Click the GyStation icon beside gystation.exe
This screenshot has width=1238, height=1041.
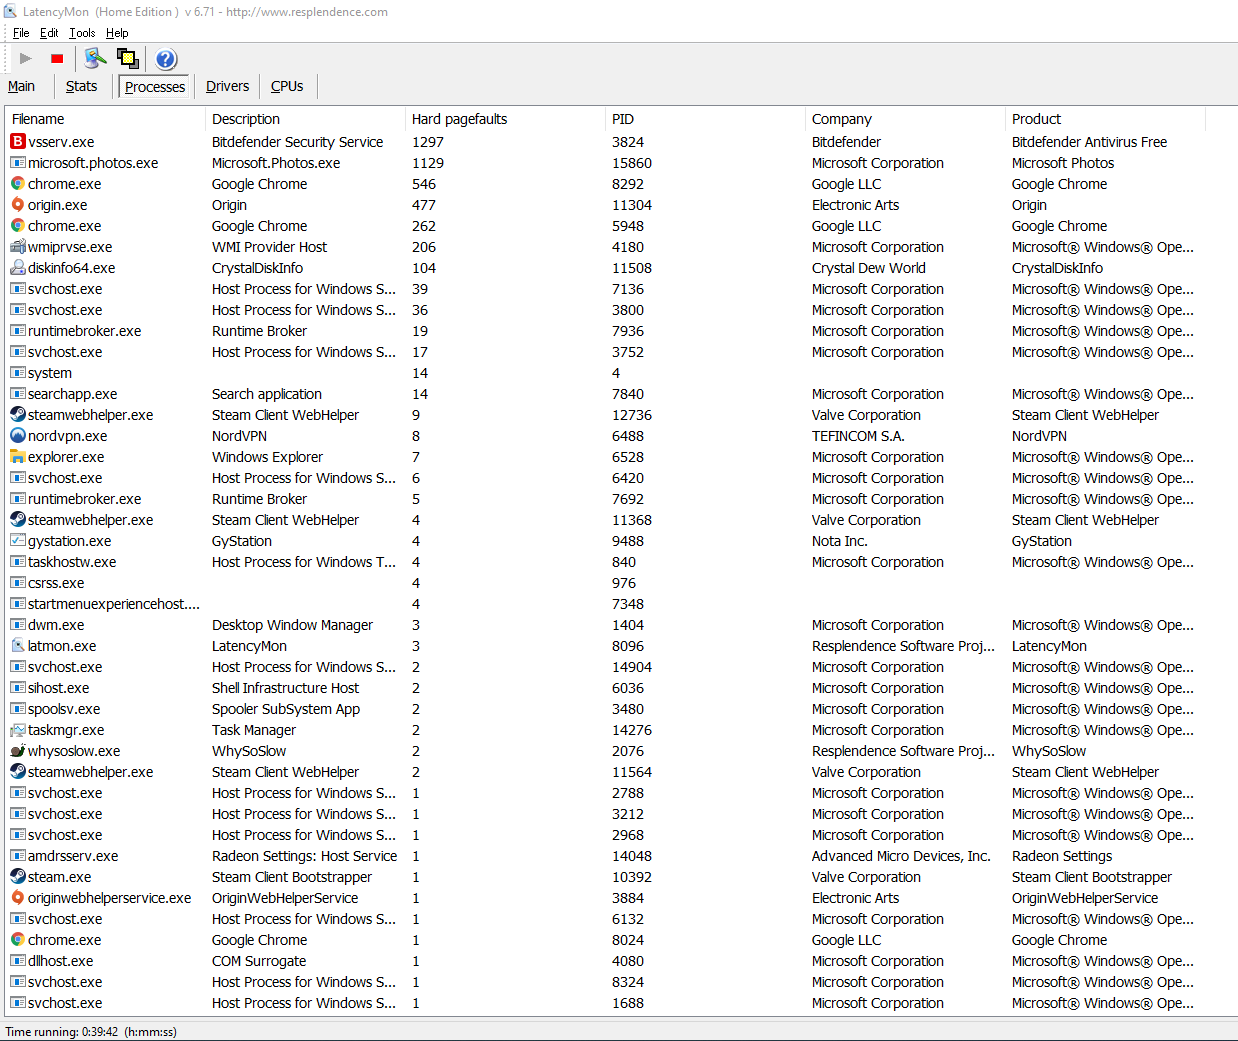(18, 541)
